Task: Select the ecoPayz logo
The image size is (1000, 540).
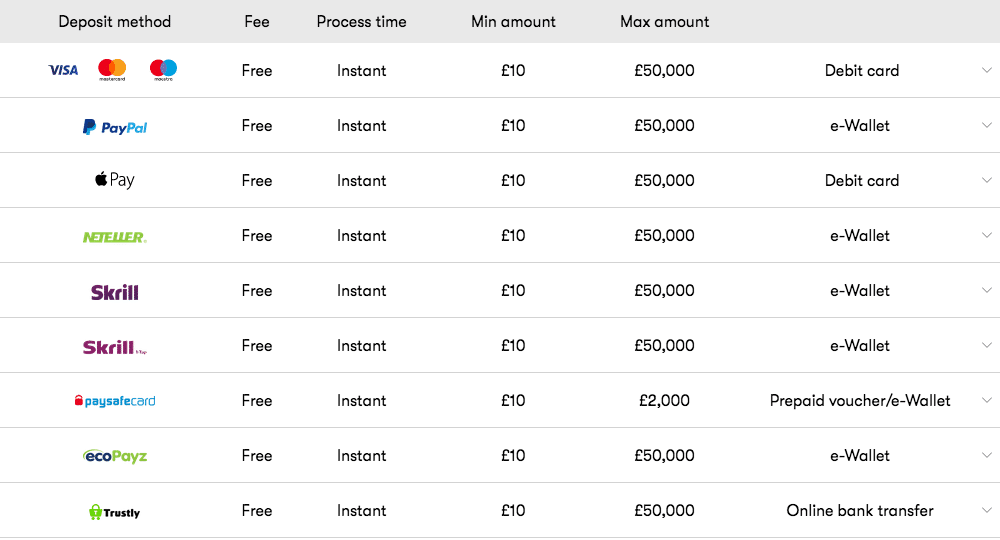Action: pyautogui.click(x=115, y=456)
